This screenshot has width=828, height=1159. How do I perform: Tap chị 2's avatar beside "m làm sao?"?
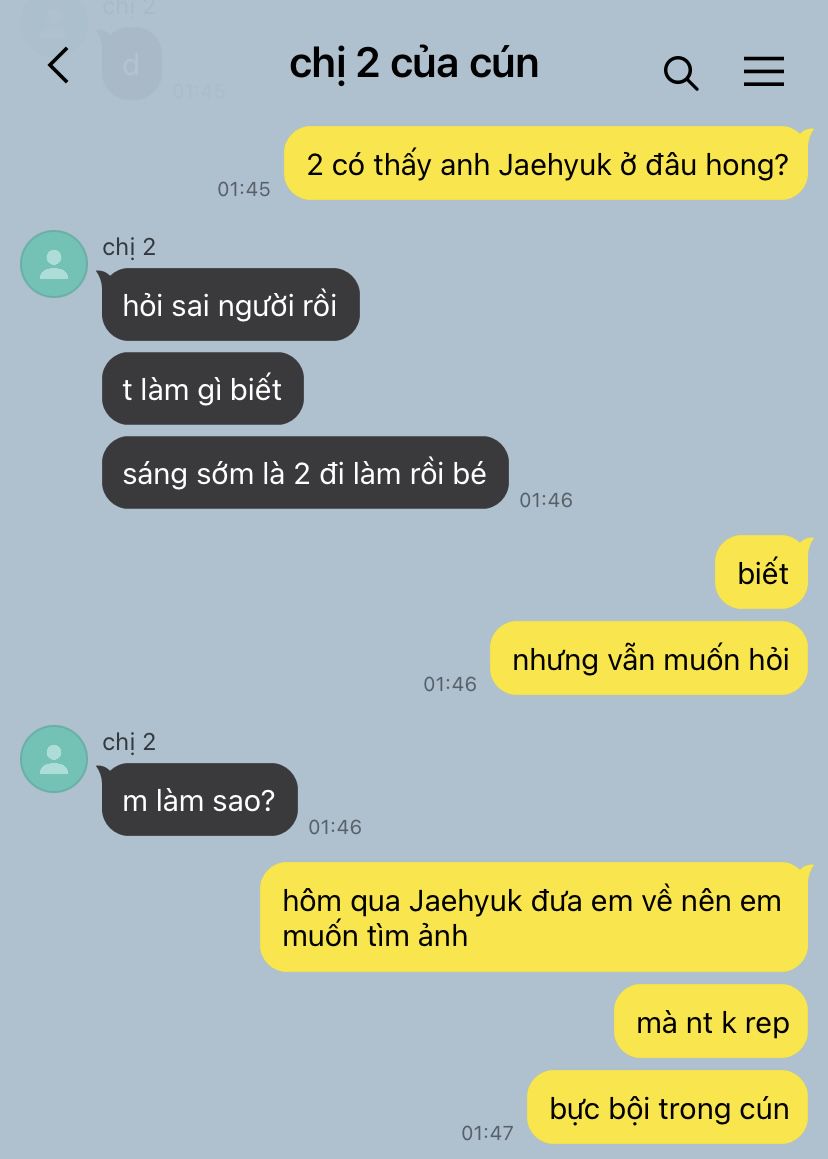click(54, 759)
